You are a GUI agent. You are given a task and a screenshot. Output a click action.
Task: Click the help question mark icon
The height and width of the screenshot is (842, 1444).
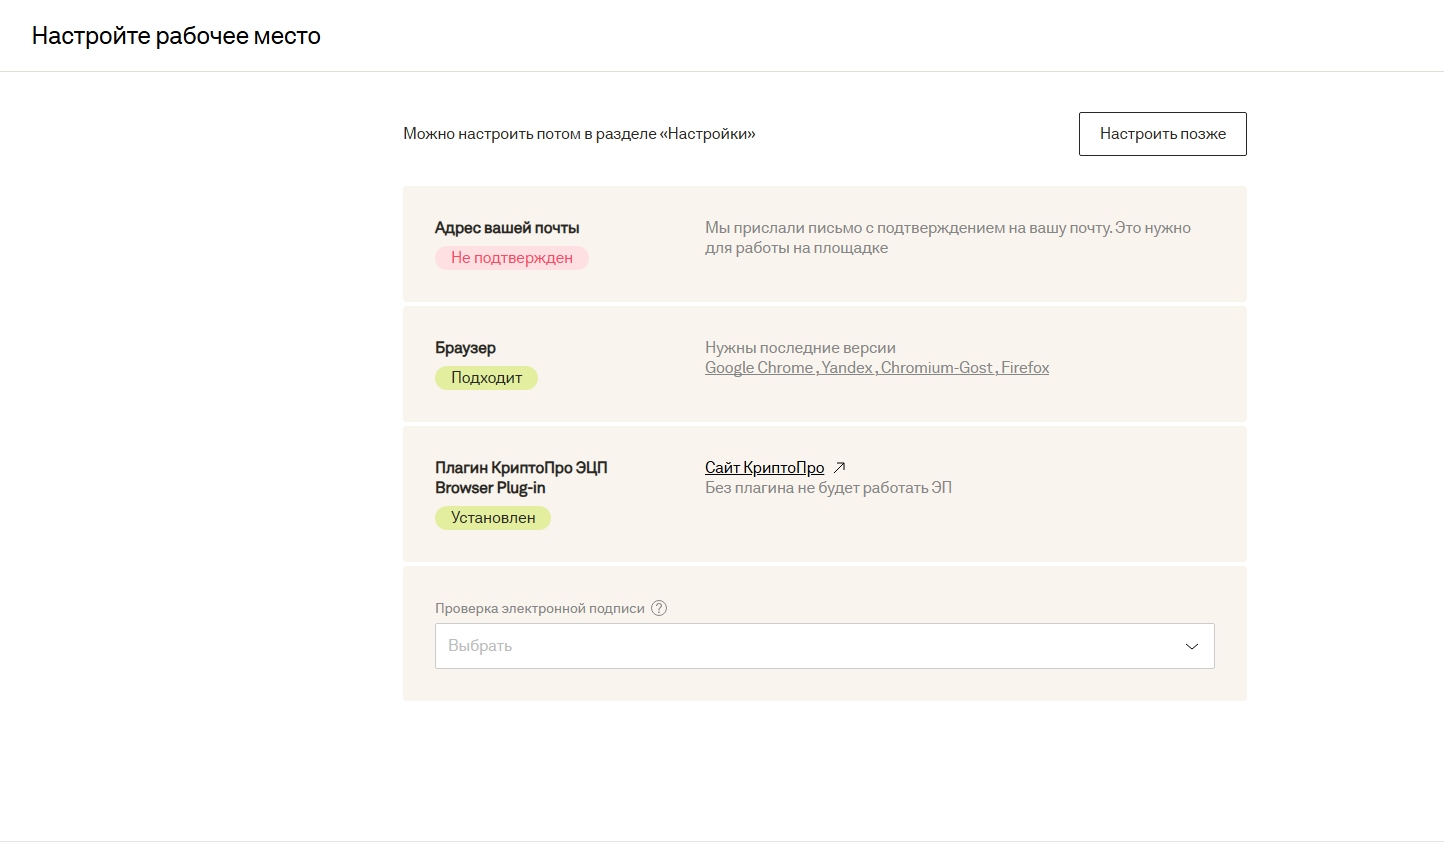[x=659, y=608]
